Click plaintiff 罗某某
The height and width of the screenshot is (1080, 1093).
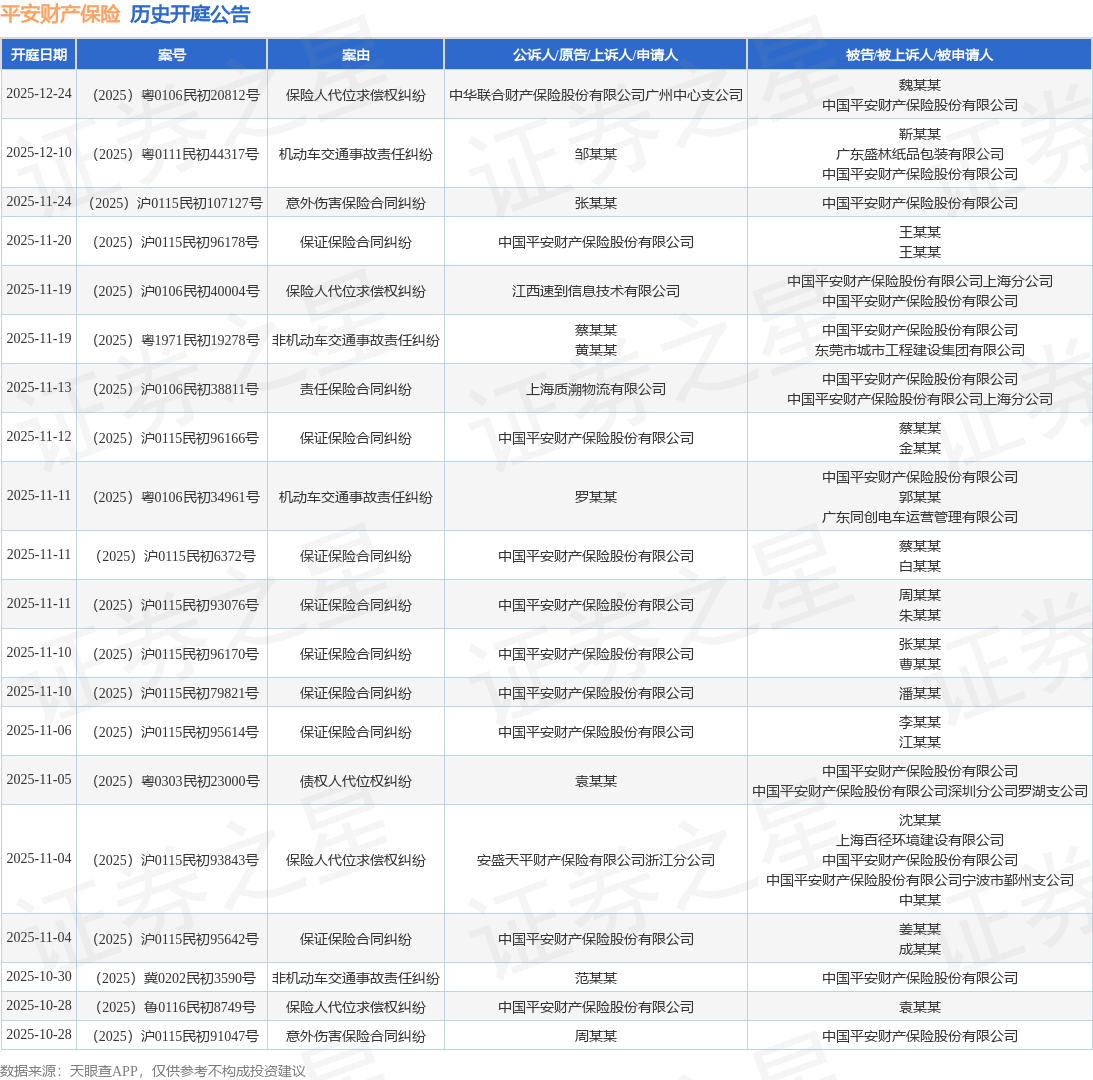coord(595,496)
